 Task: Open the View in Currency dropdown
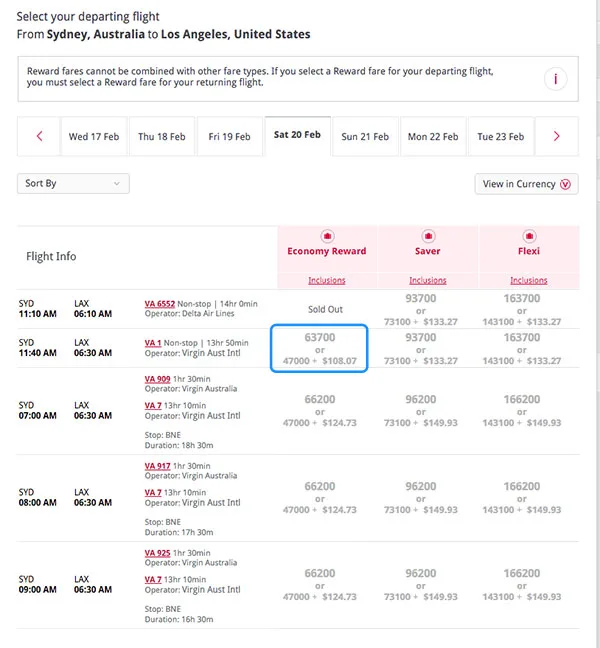coord(526,184)
